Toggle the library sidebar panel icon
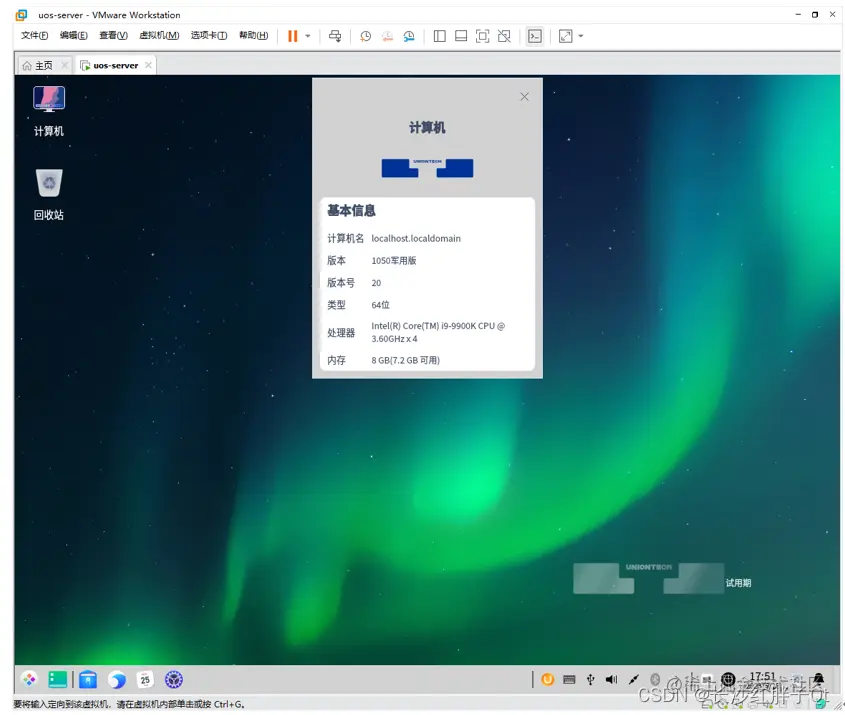 point(439,36)
